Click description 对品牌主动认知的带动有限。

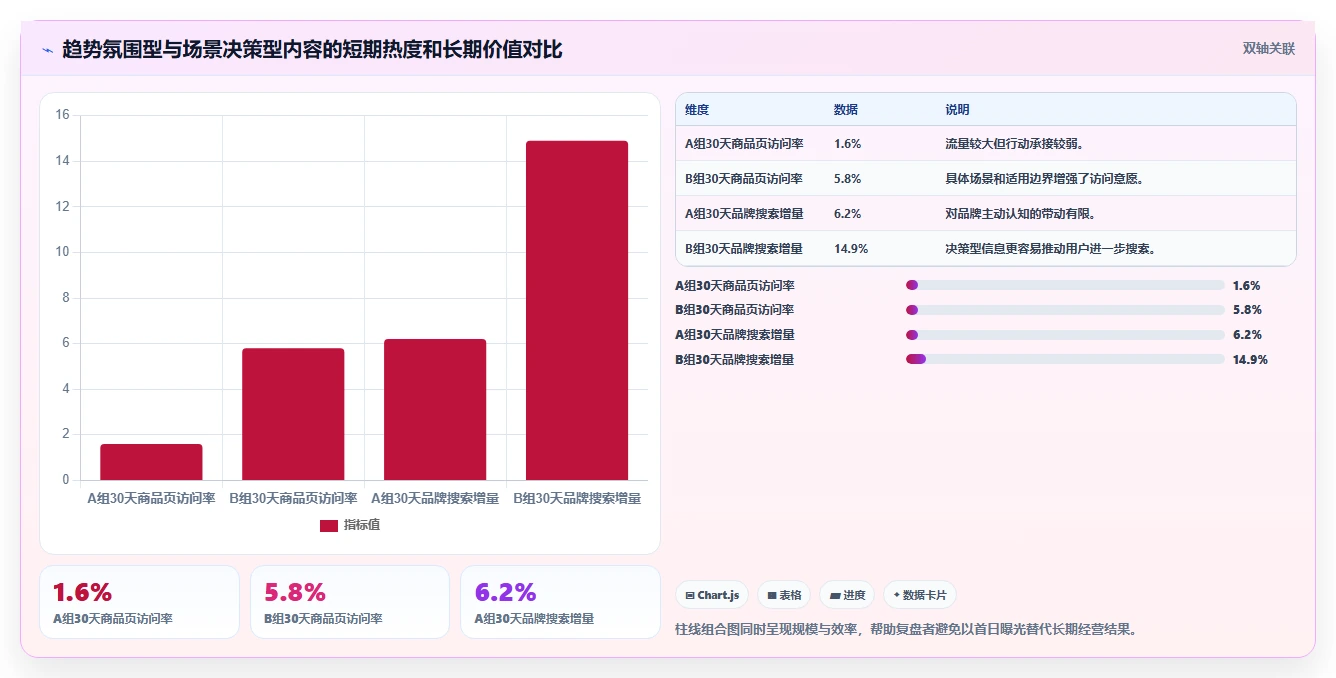pyautogui.click(x=1021, y=214)
